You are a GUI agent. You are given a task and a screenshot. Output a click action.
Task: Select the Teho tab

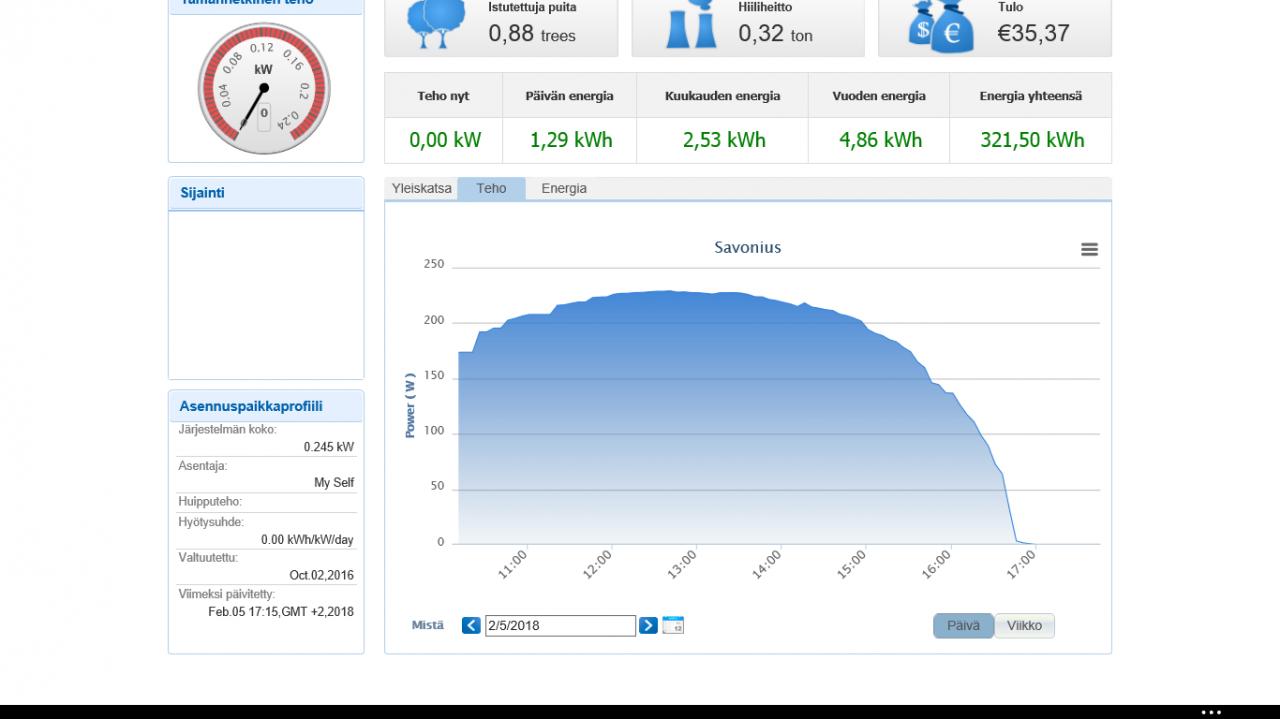[491, 188]
